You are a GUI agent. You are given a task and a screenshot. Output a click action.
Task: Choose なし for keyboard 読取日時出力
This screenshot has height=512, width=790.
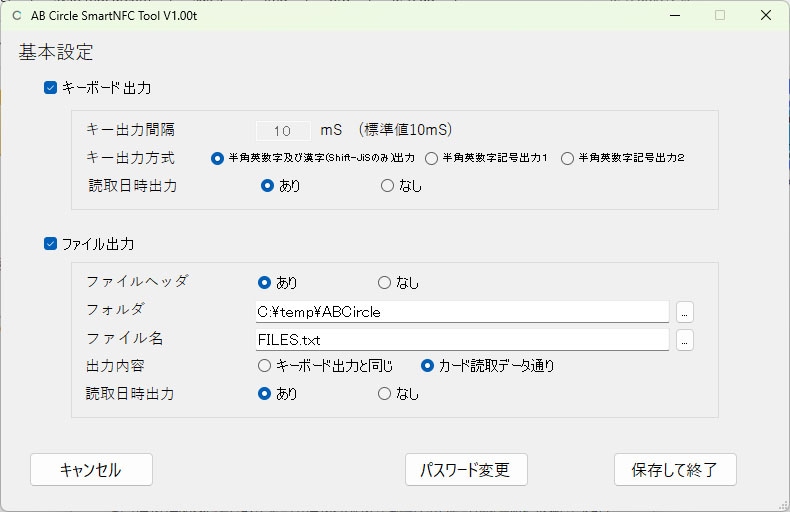pyautogui.click(x=388, y=185)
